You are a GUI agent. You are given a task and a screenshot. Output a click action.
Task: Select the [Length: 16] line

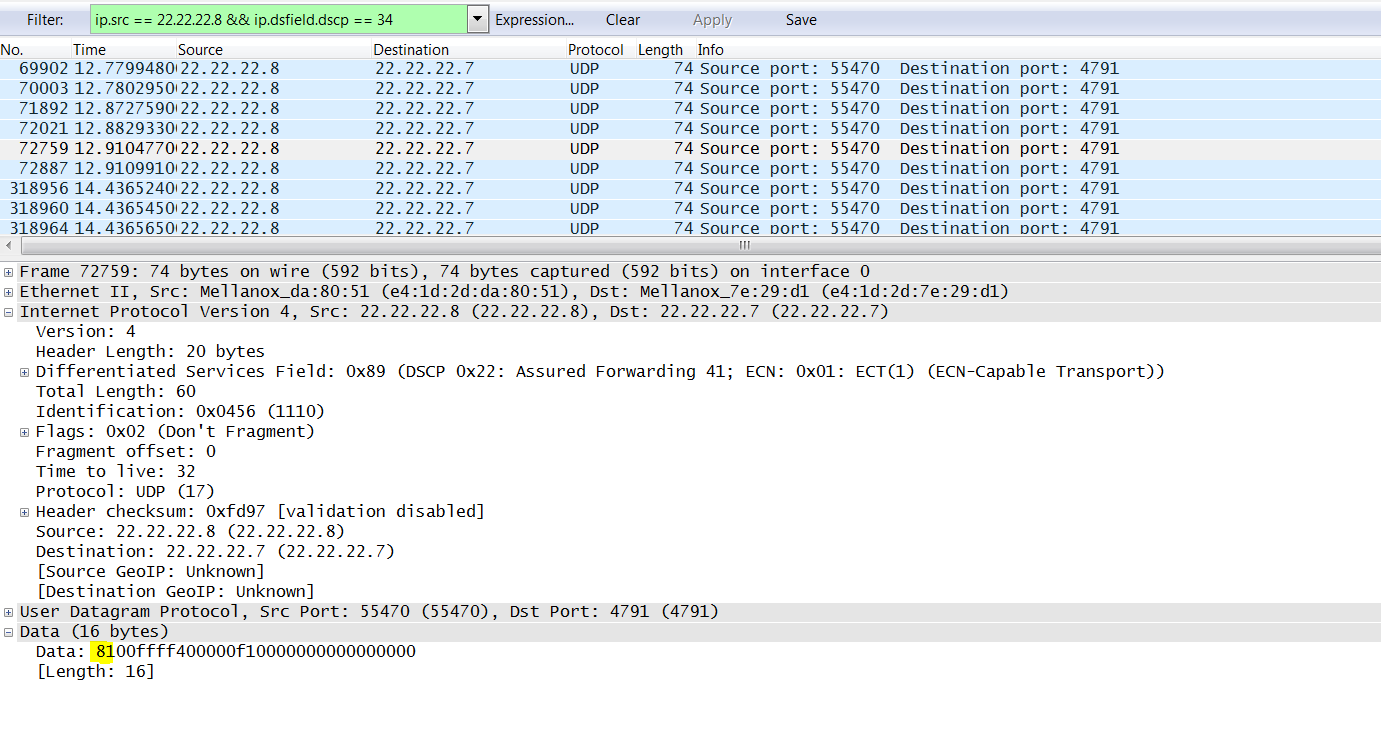coord(95,672)
